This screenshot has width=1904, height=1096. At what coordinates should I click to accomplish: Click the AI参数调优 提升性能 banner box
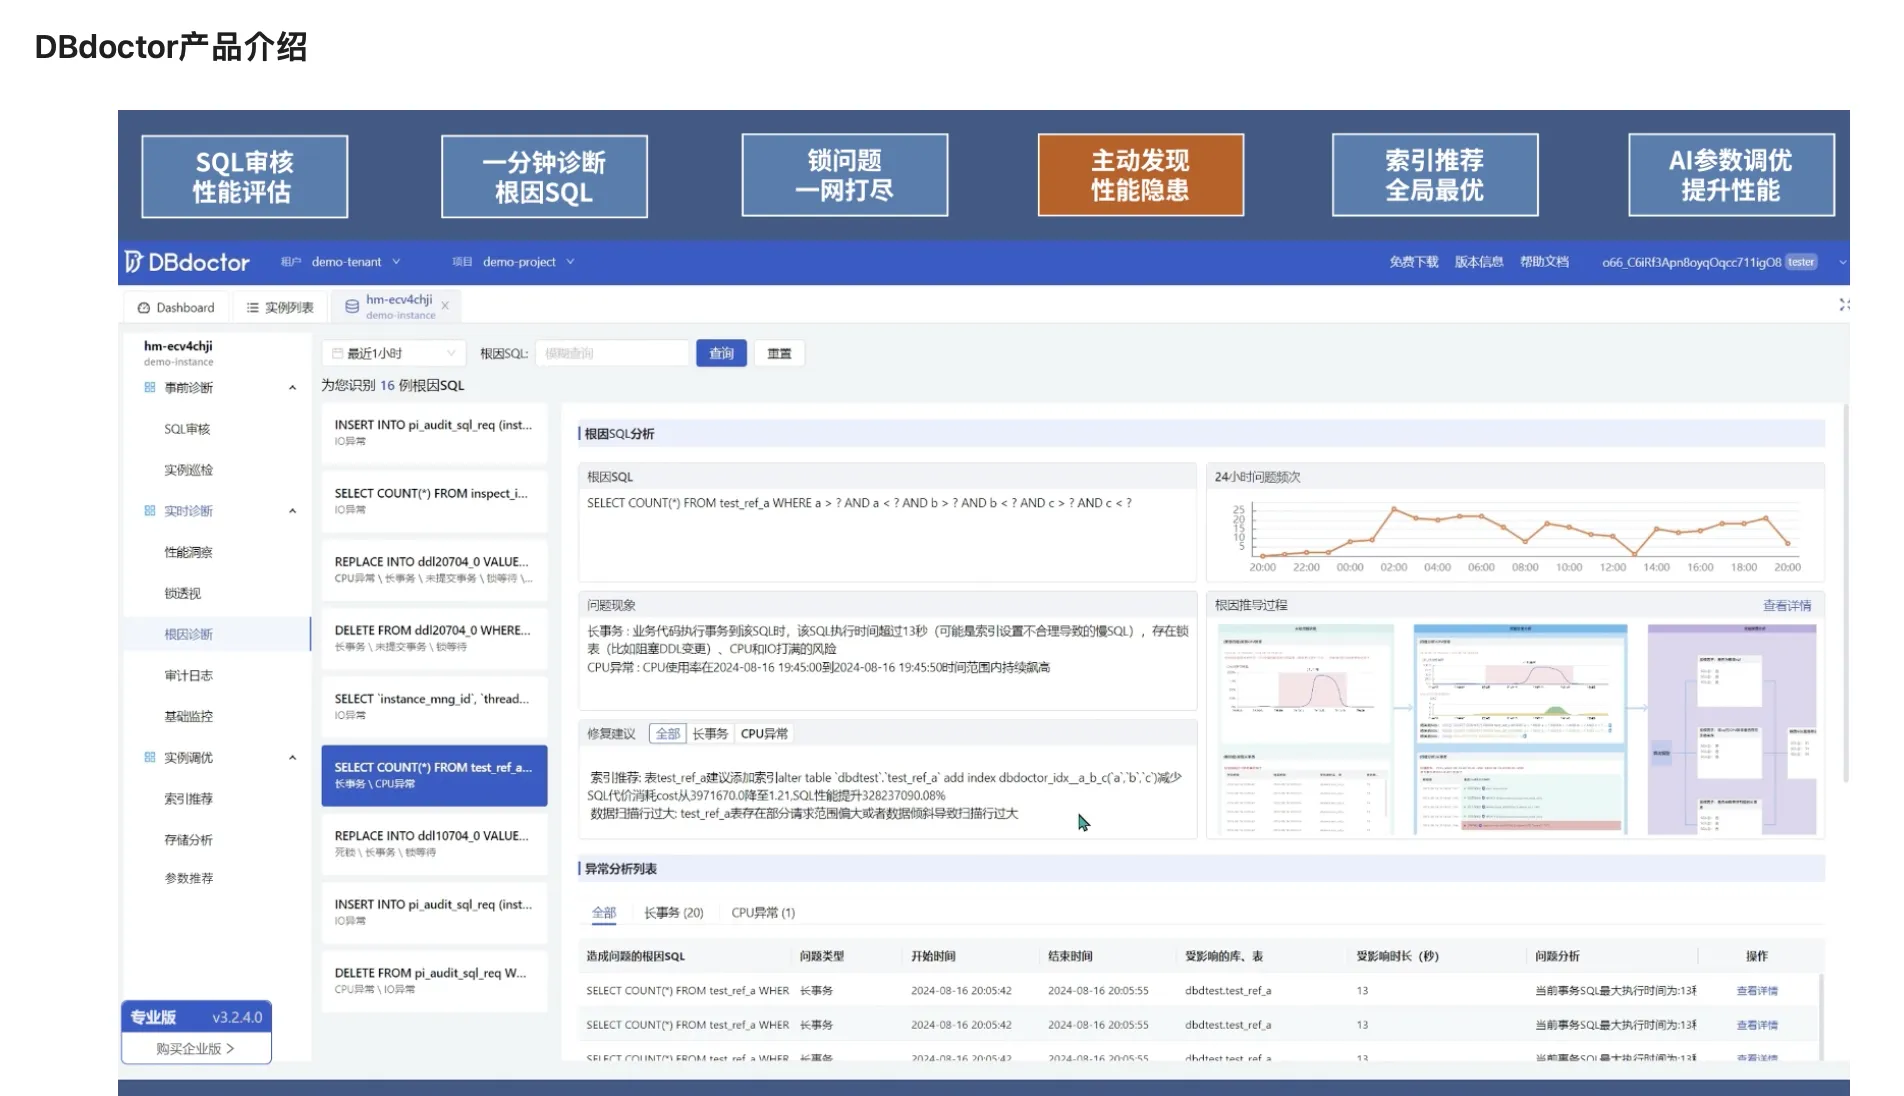pos(1731,175)
